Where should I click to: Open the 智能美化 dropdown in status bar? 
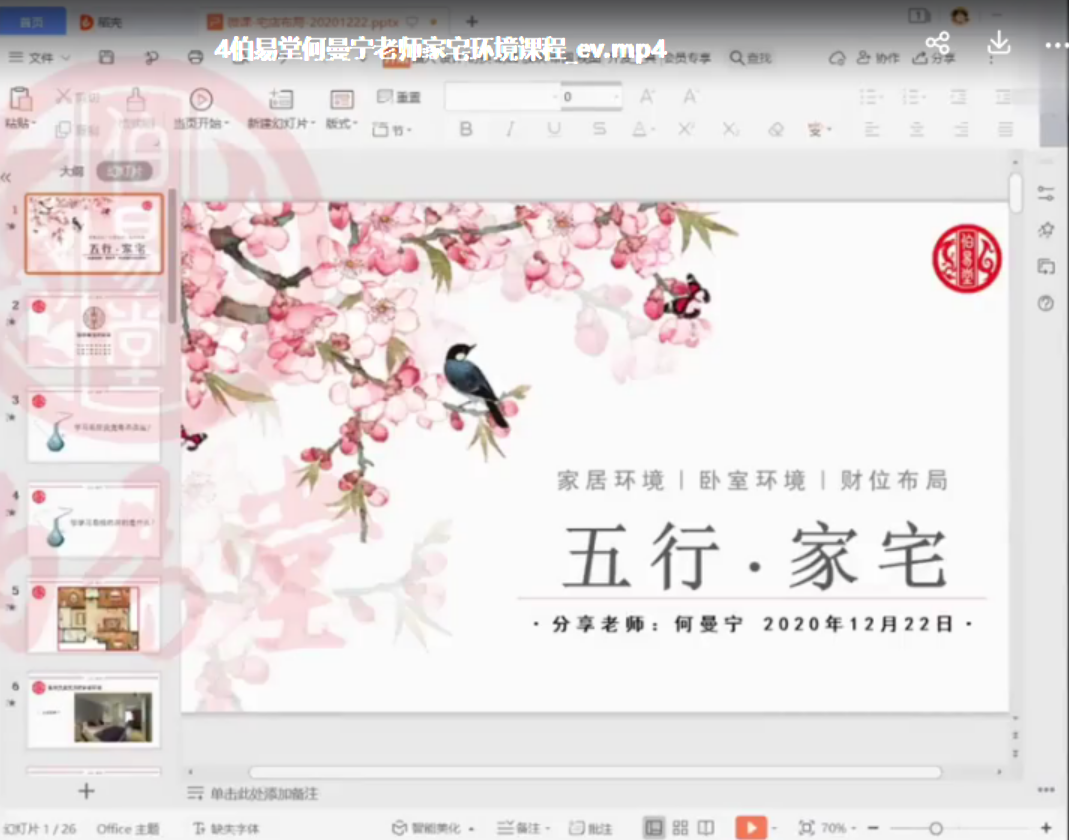(x=471, y=828)
